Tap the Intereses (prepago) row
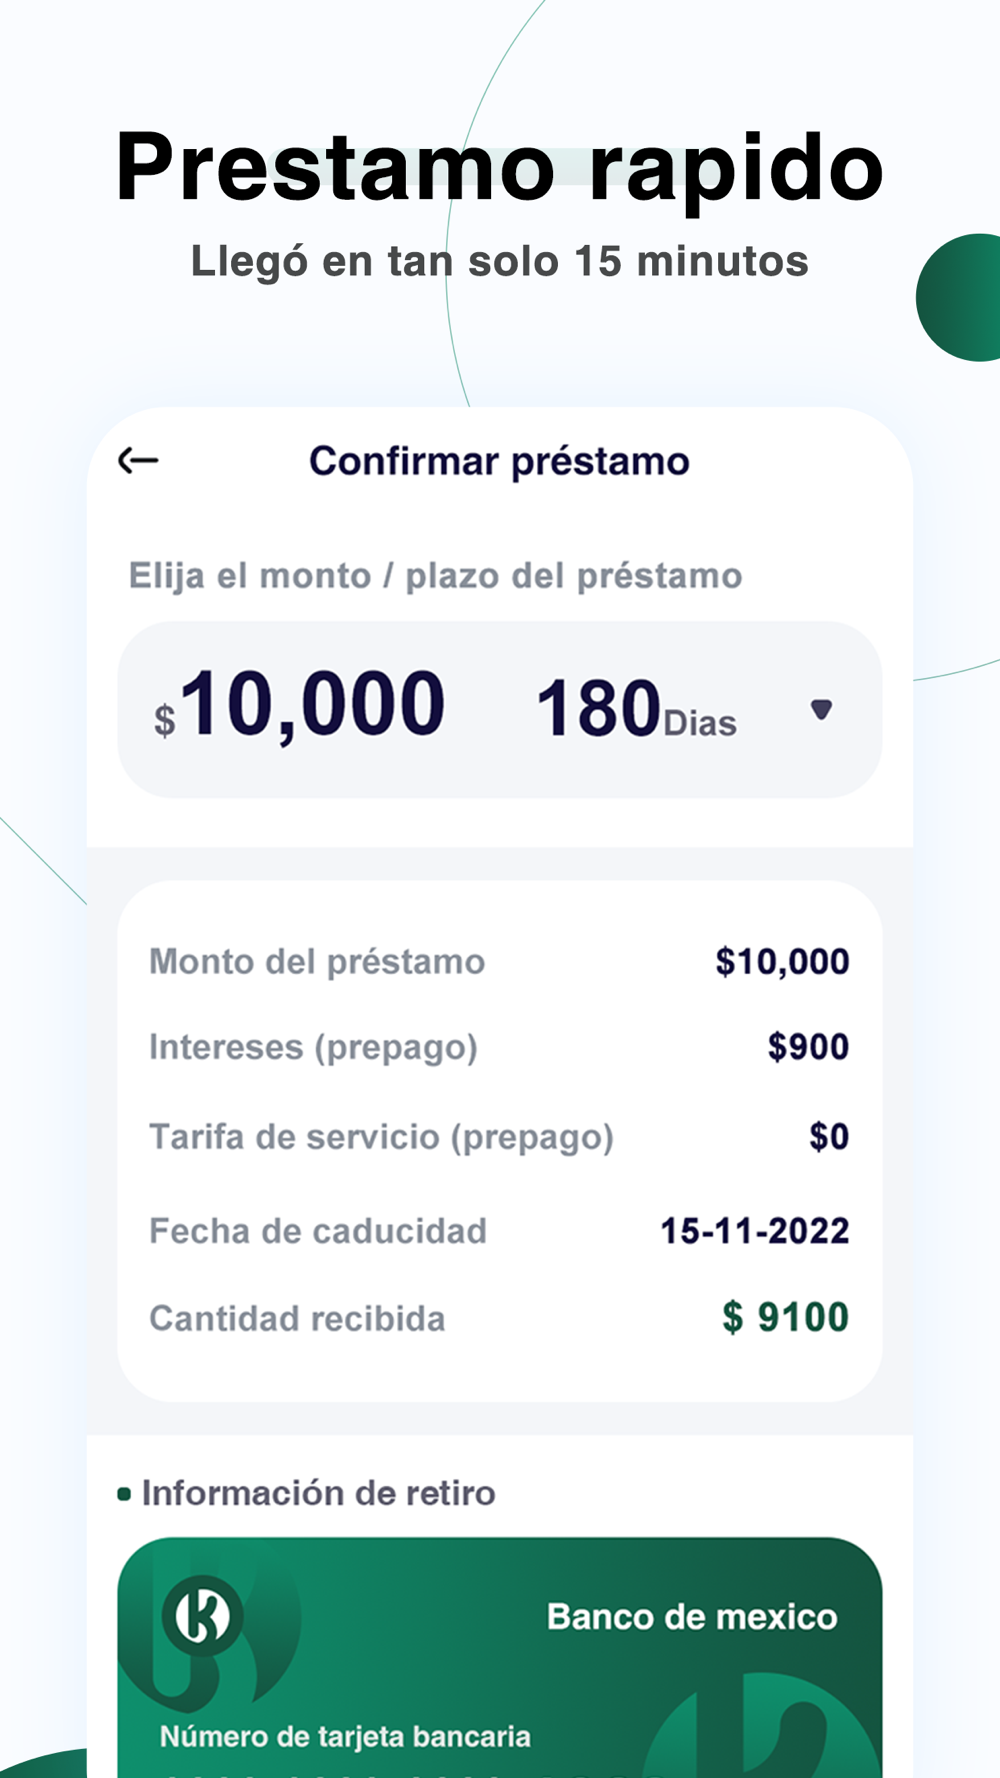 coord(499,1047)
